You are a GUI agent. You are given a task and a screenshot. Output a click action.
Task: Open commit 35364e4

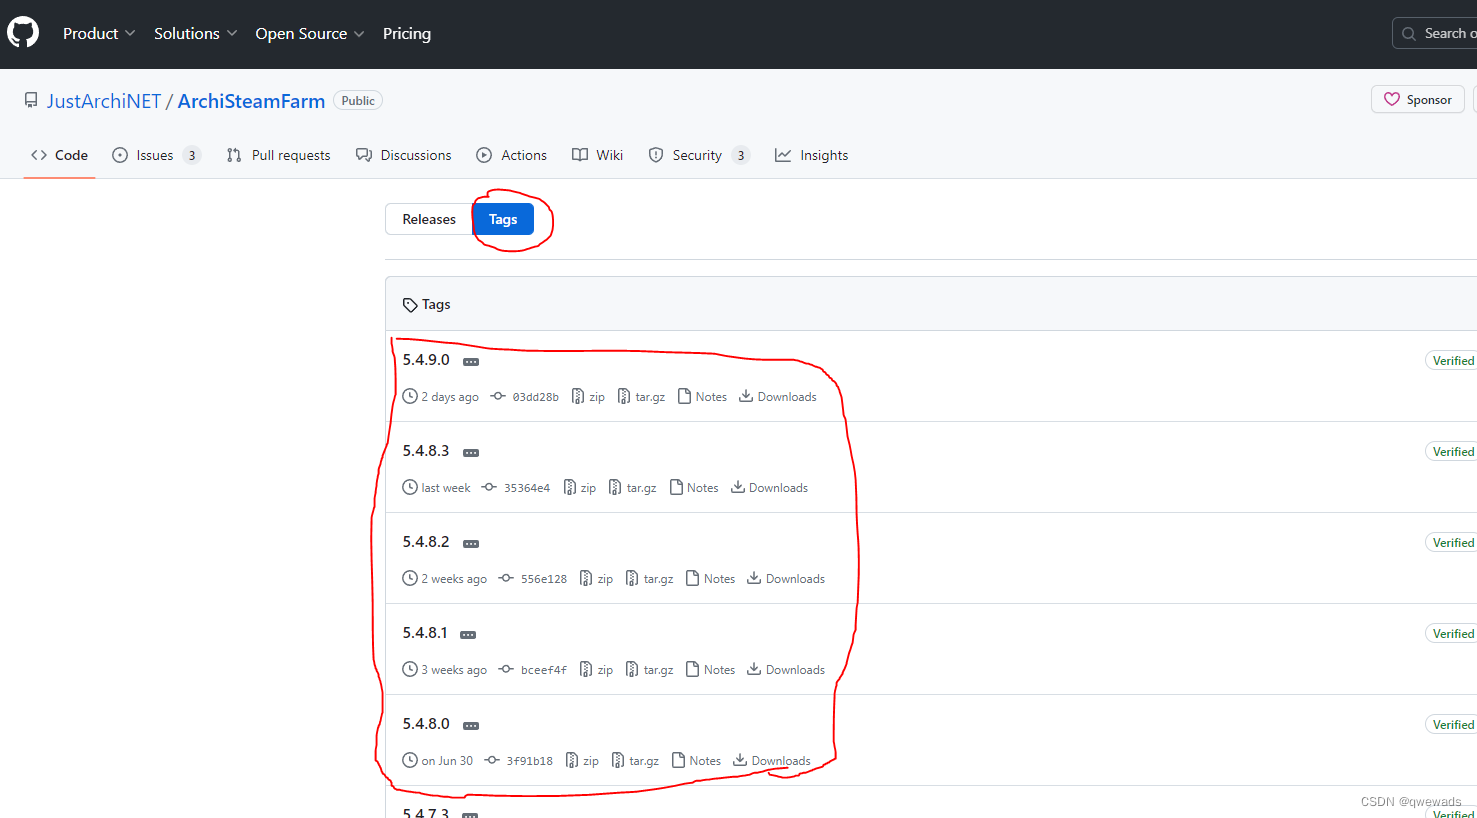pyautogui.click(x=516, y=488)
